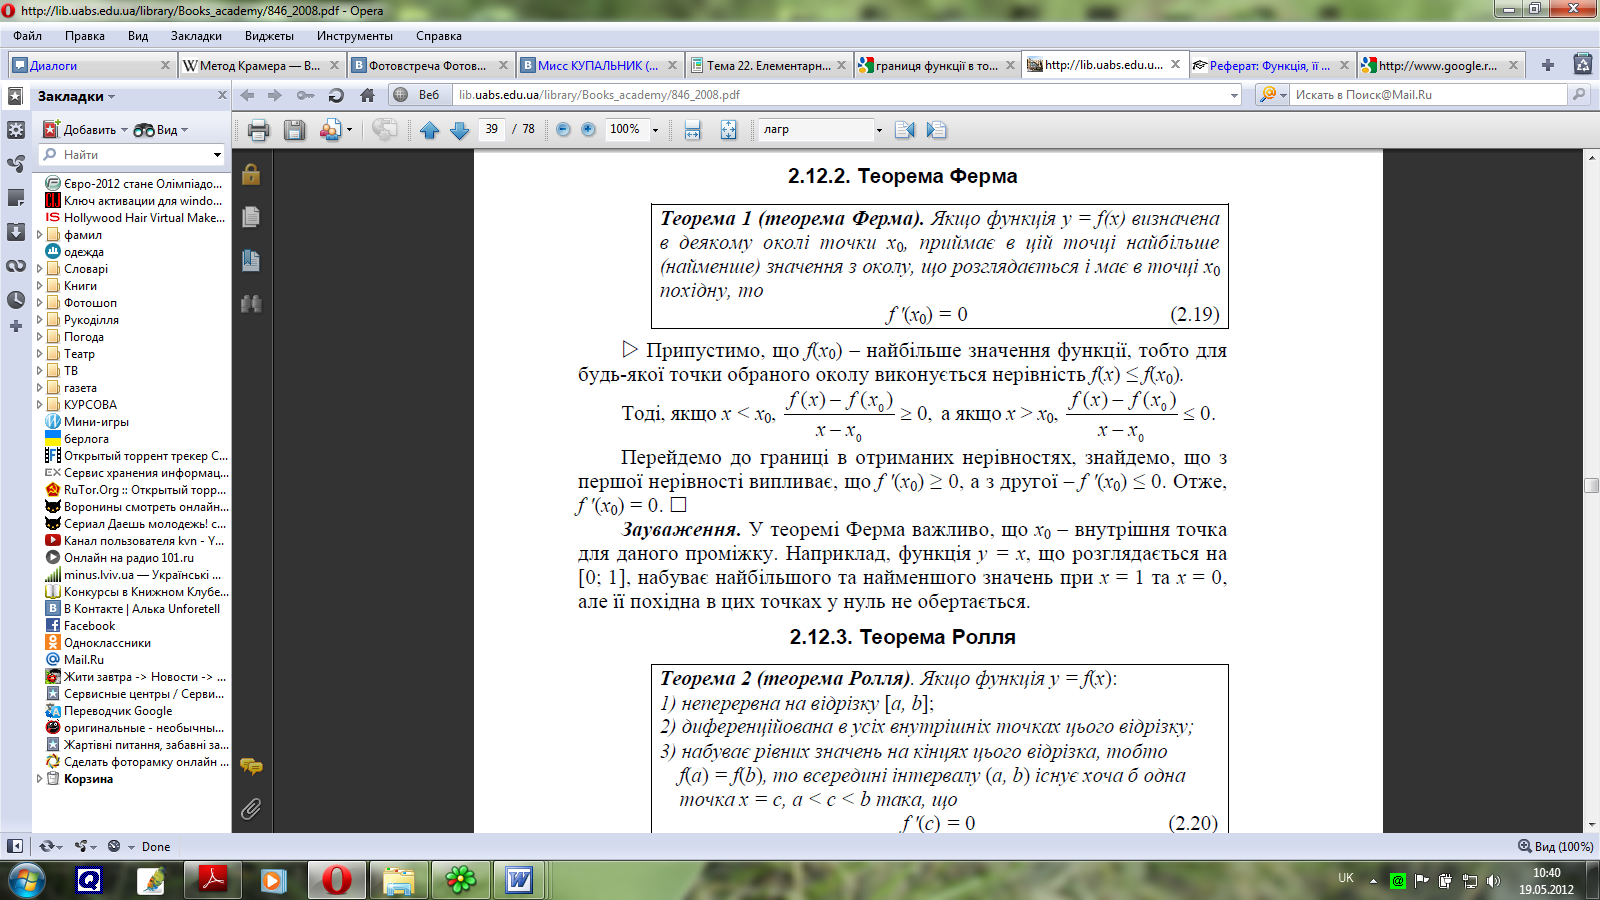Open Word from the taskbar
Viewport: 1600px width, 900px height.
519,880
